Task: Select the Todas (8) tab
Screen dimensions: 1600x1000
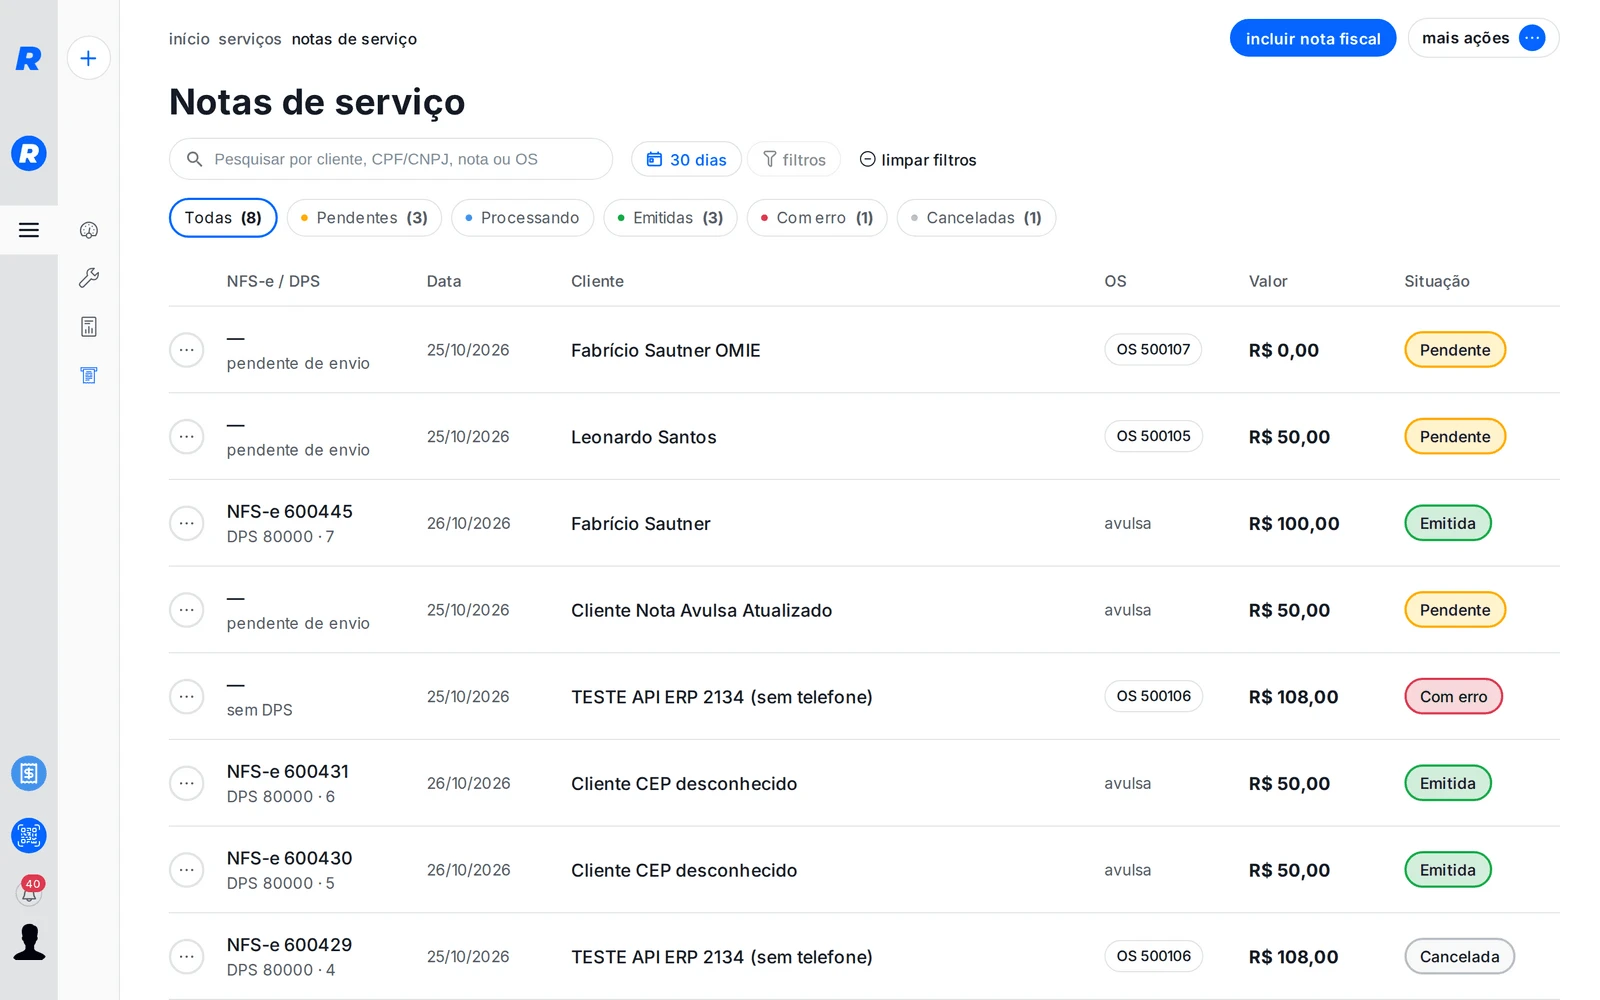Action: tap(223, 218)
